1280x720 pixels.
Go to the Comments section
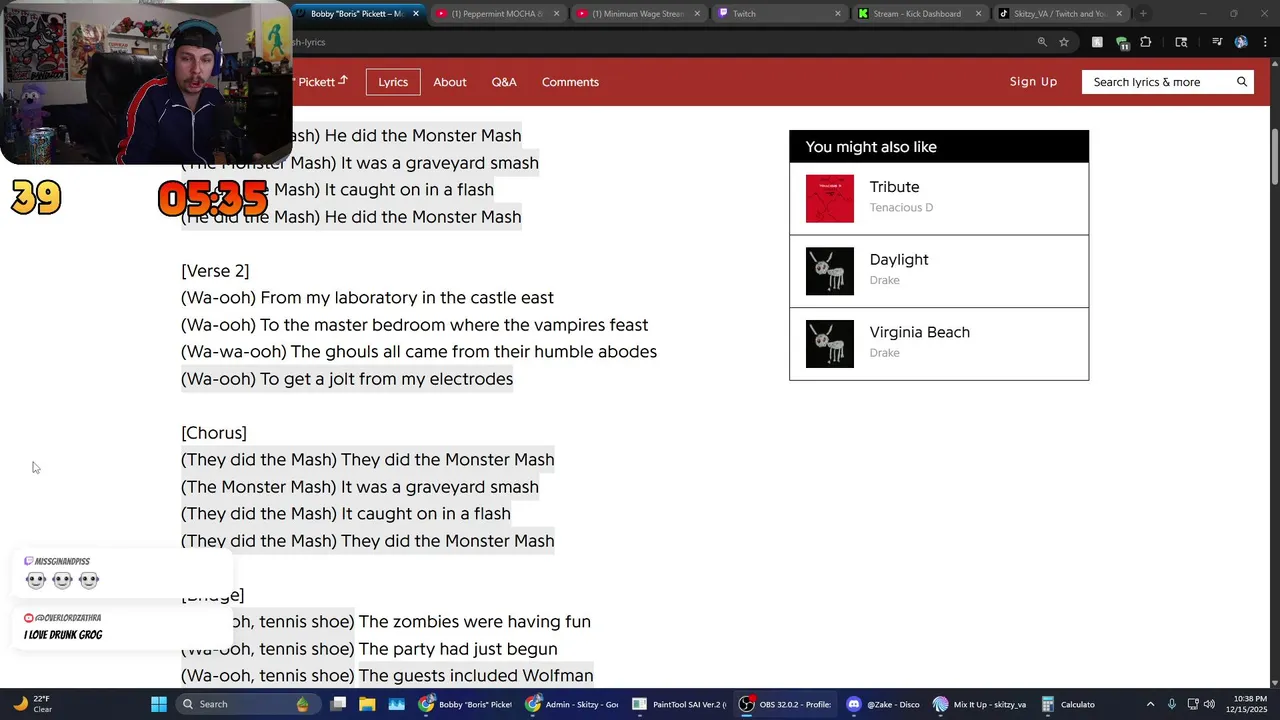(570, 82)
